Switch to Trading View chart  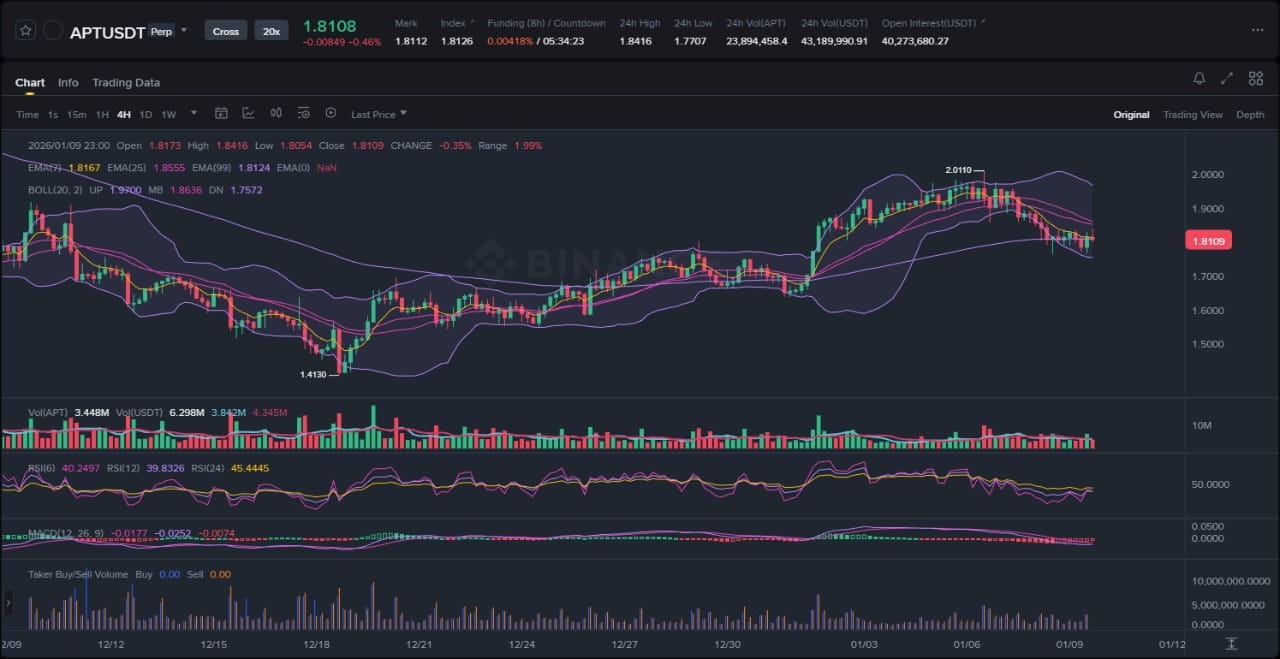pyautogui.click(x=1192, y=115)
